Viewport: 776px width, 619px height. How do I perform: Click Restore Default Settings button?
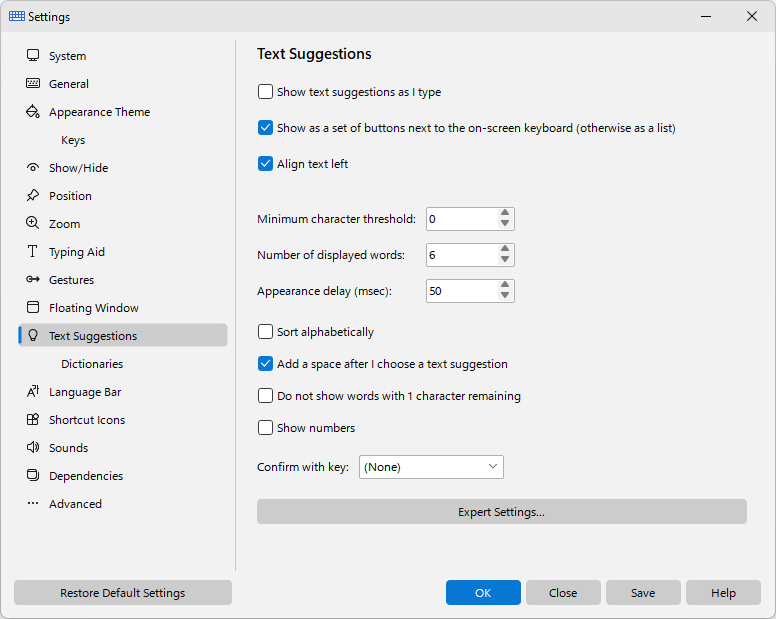tap(123, 593)
